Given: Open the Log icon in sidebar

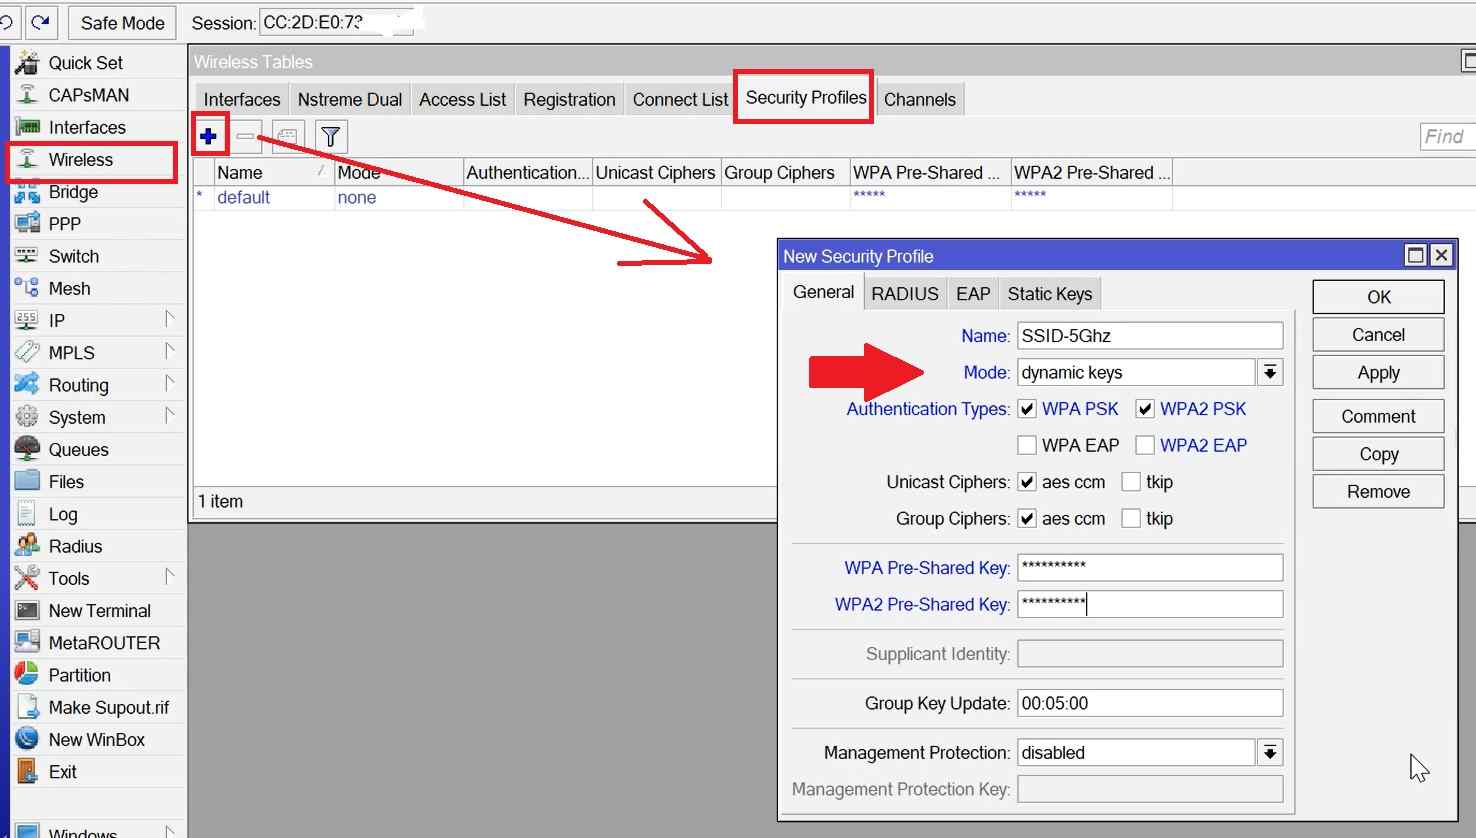Looking at the screenshot, I should click(x=27, y=514).
